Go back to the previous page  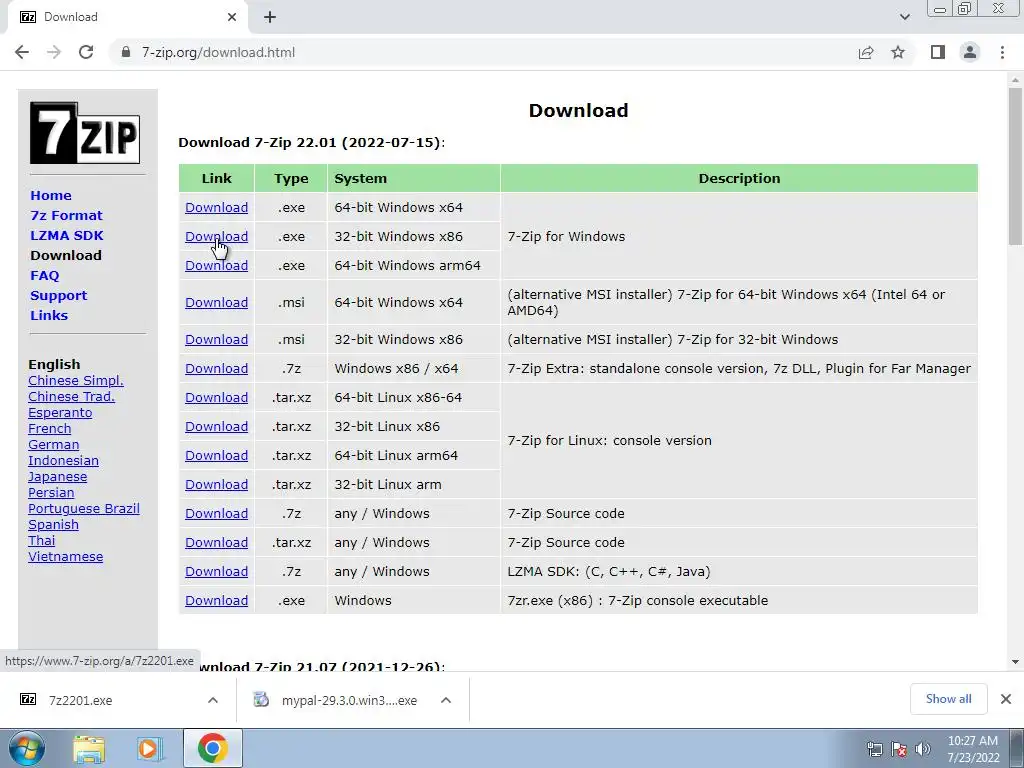pos(22,52)
